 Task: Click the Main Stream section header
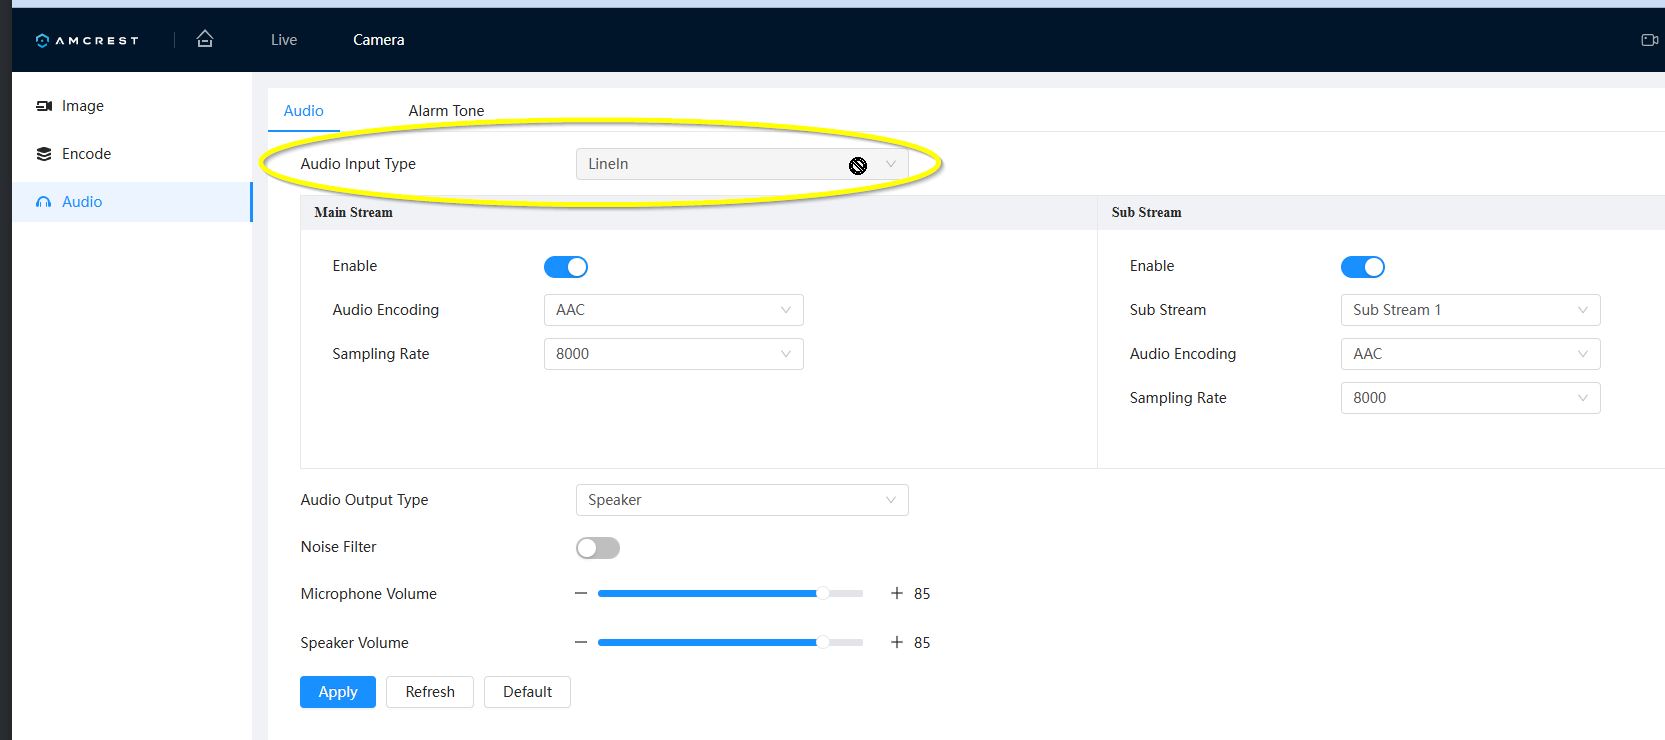point(354,213)
